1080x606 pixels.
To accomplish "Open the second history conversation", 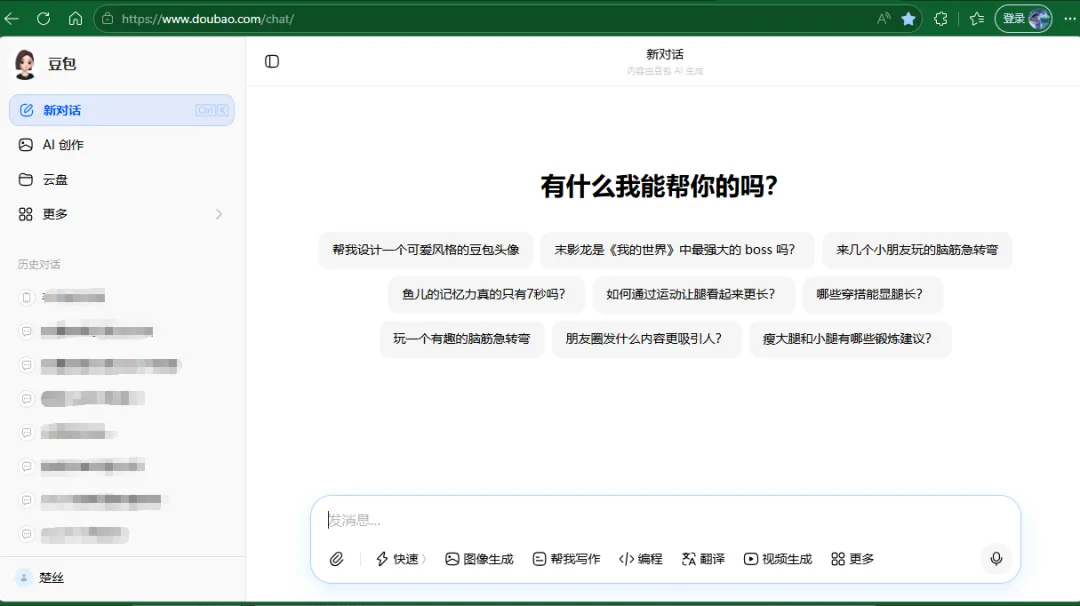I will tap(122, 331).
